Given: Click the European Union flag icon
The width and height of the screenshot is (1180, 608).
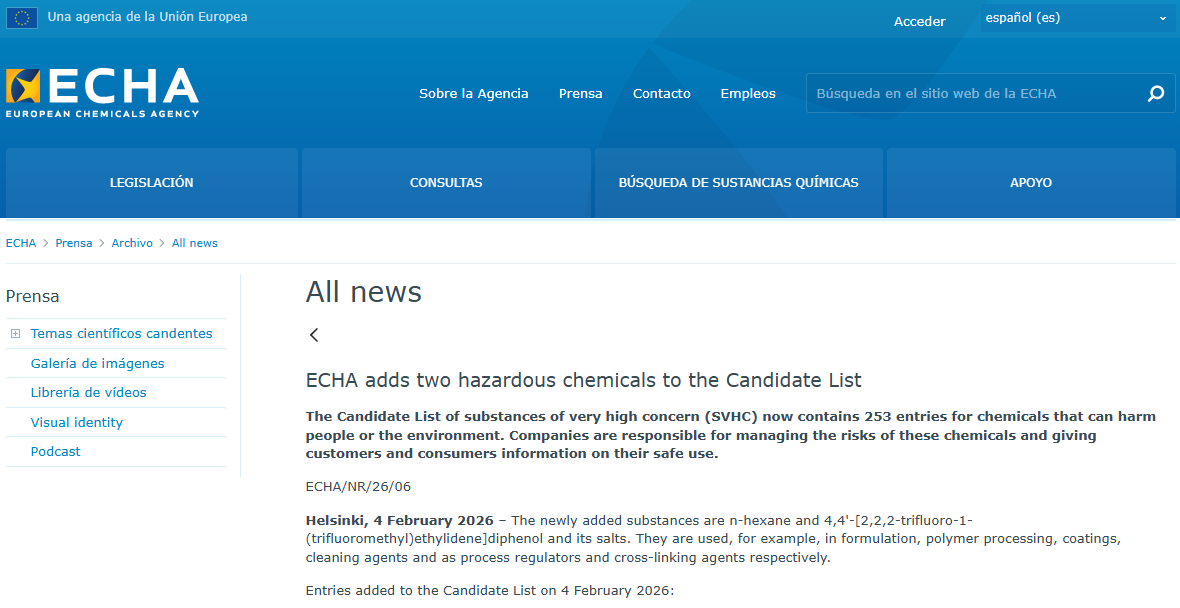Looking at the screenshot, I should (22, 18).
